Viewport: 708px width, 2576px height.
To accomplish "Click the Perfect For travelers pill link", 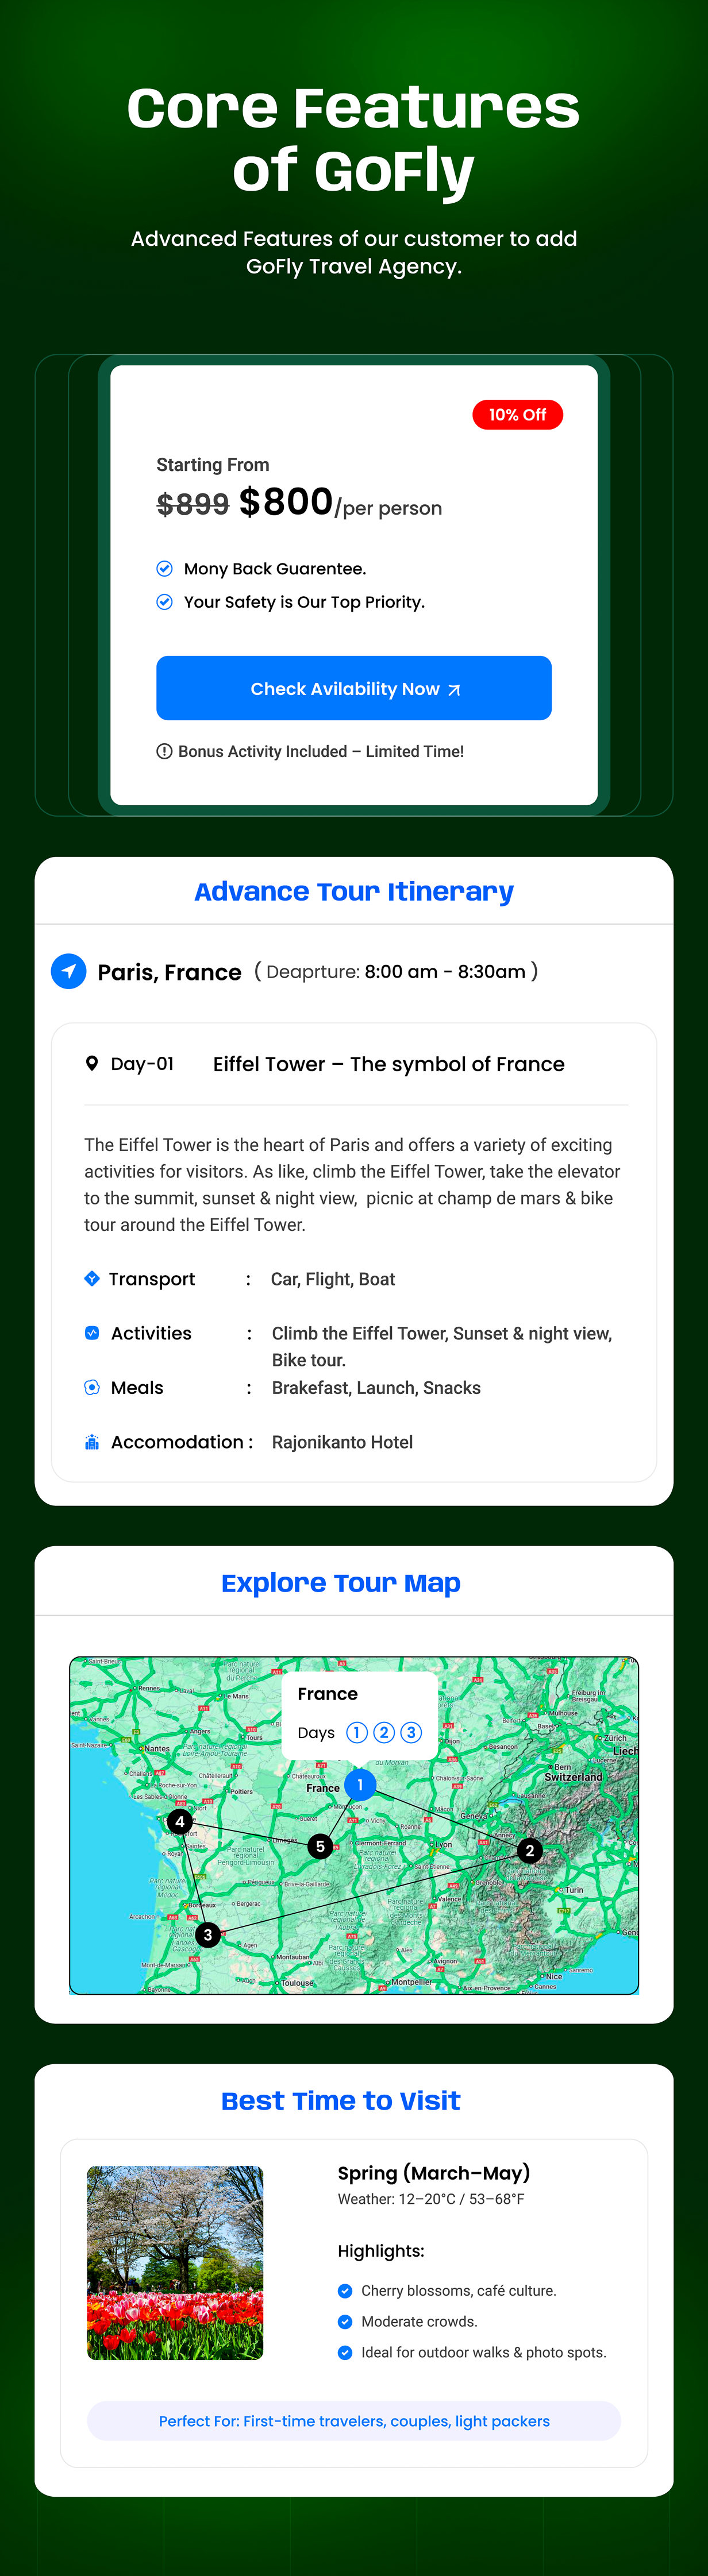I will point(354,2420).
